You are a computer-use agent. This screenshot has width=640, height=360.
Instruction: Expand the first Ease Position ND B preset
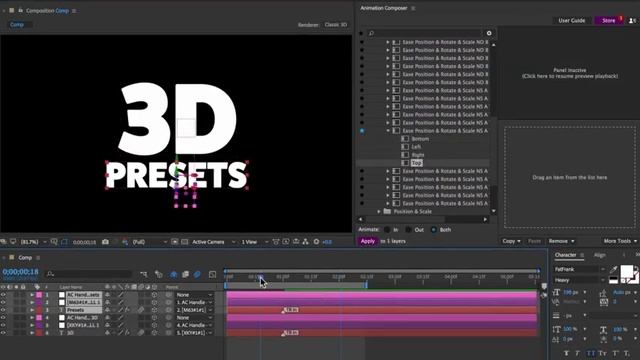point(388,42)
